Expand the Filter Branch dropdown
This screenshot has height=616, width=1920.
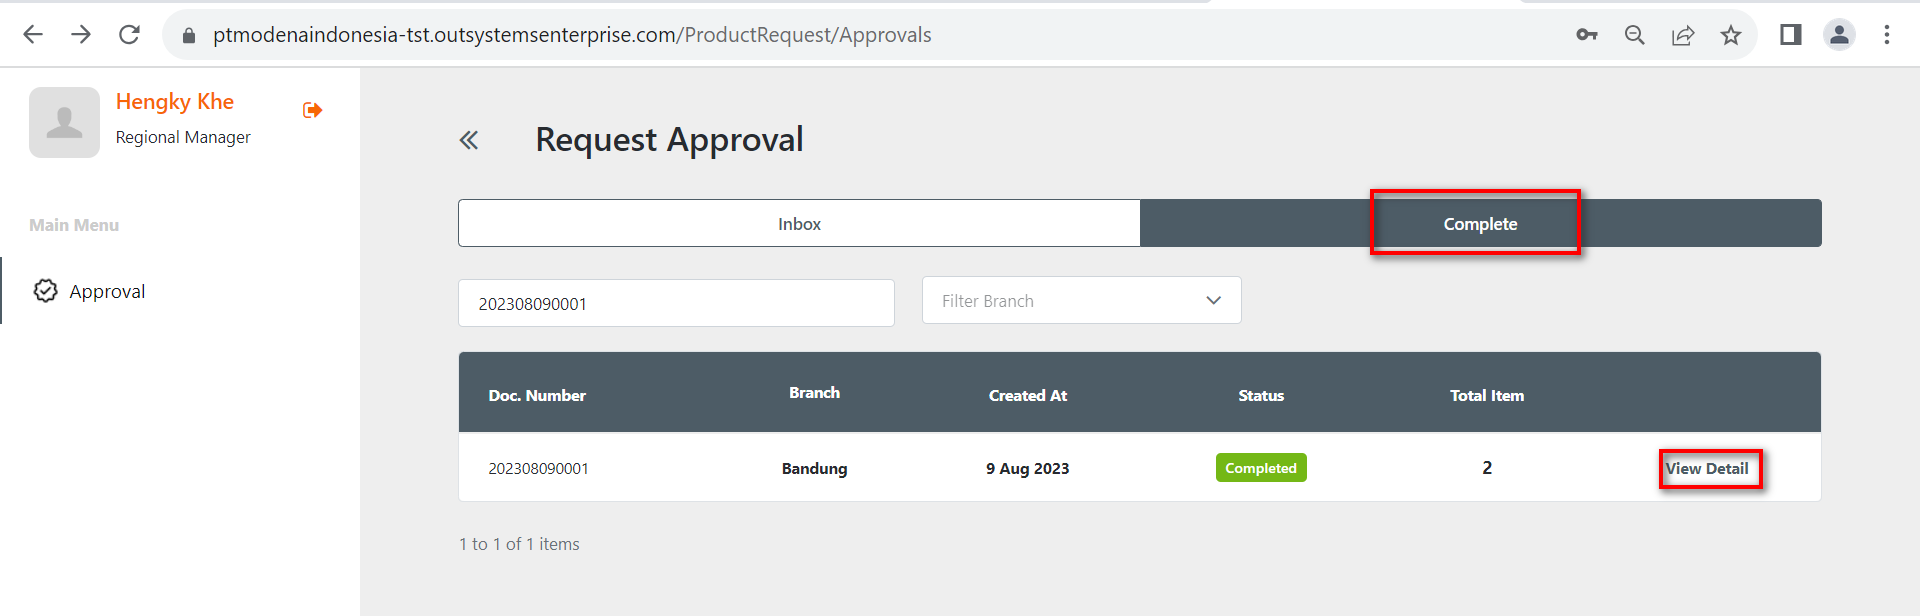point(1081,301)
